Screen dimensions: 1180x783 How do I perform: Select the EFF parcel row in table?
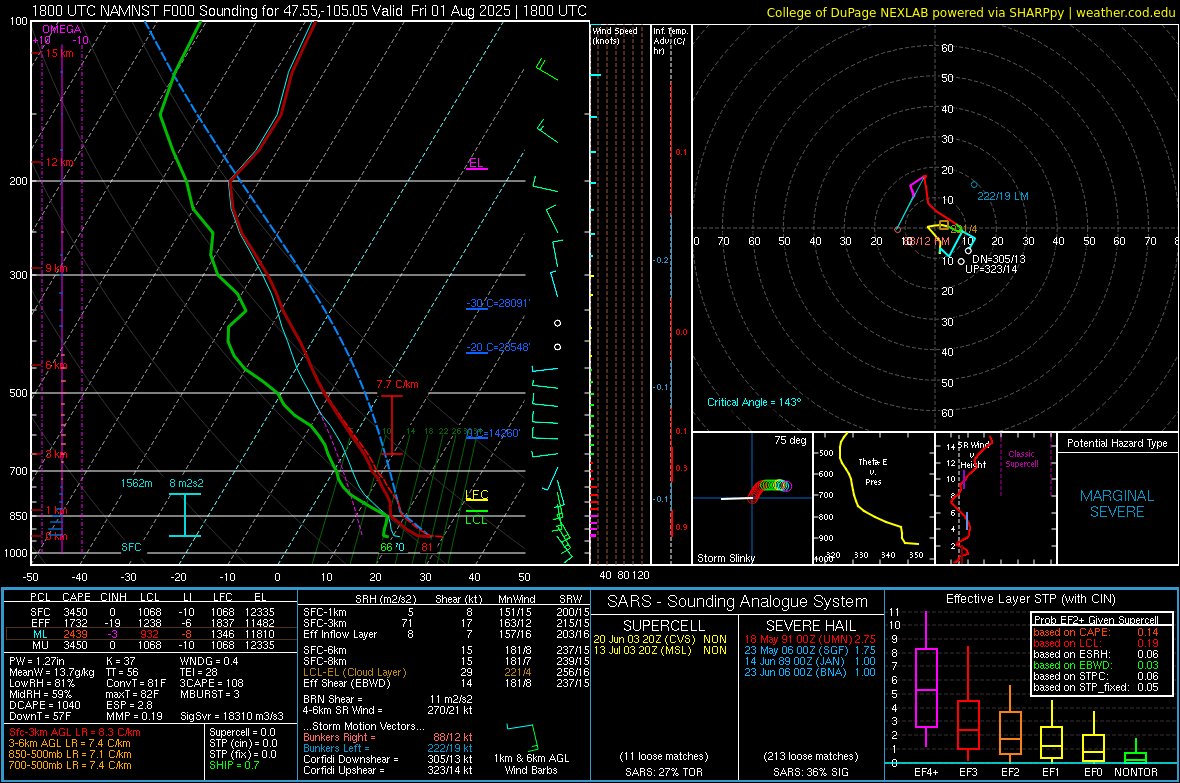[x=151, y=623]
